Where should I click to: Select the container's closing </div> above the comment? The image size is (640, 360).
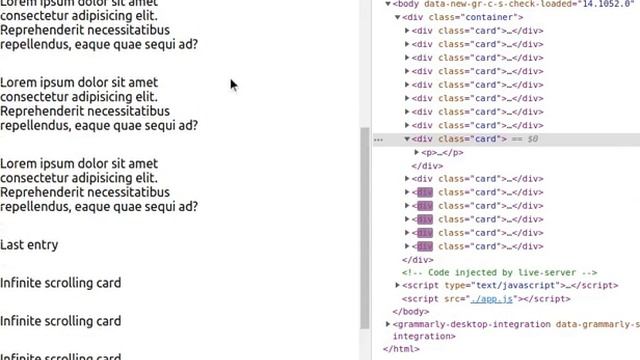[418, 260]
